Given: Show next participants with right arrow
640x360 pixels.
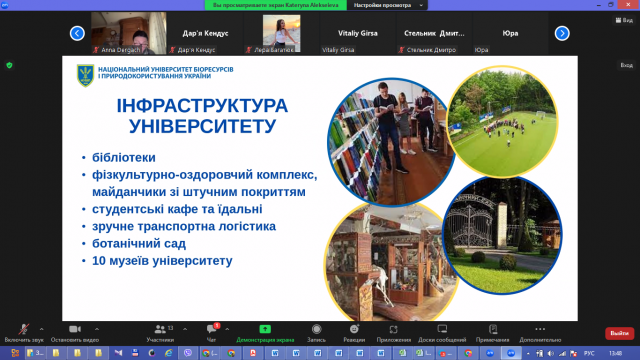Looking at the screenshot, I should [x=562, y=33].
